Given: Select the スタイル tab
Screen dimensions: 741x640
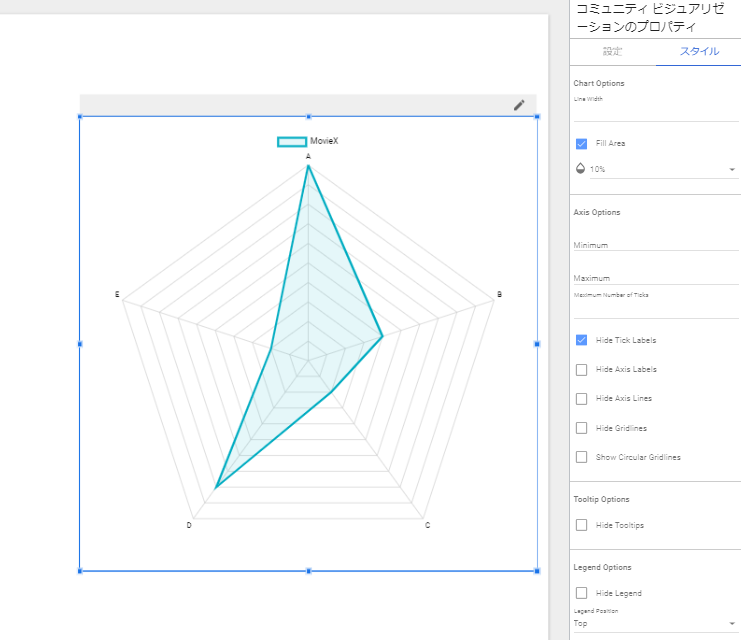Looking at the screenshot, I should [x=699, y=51].
